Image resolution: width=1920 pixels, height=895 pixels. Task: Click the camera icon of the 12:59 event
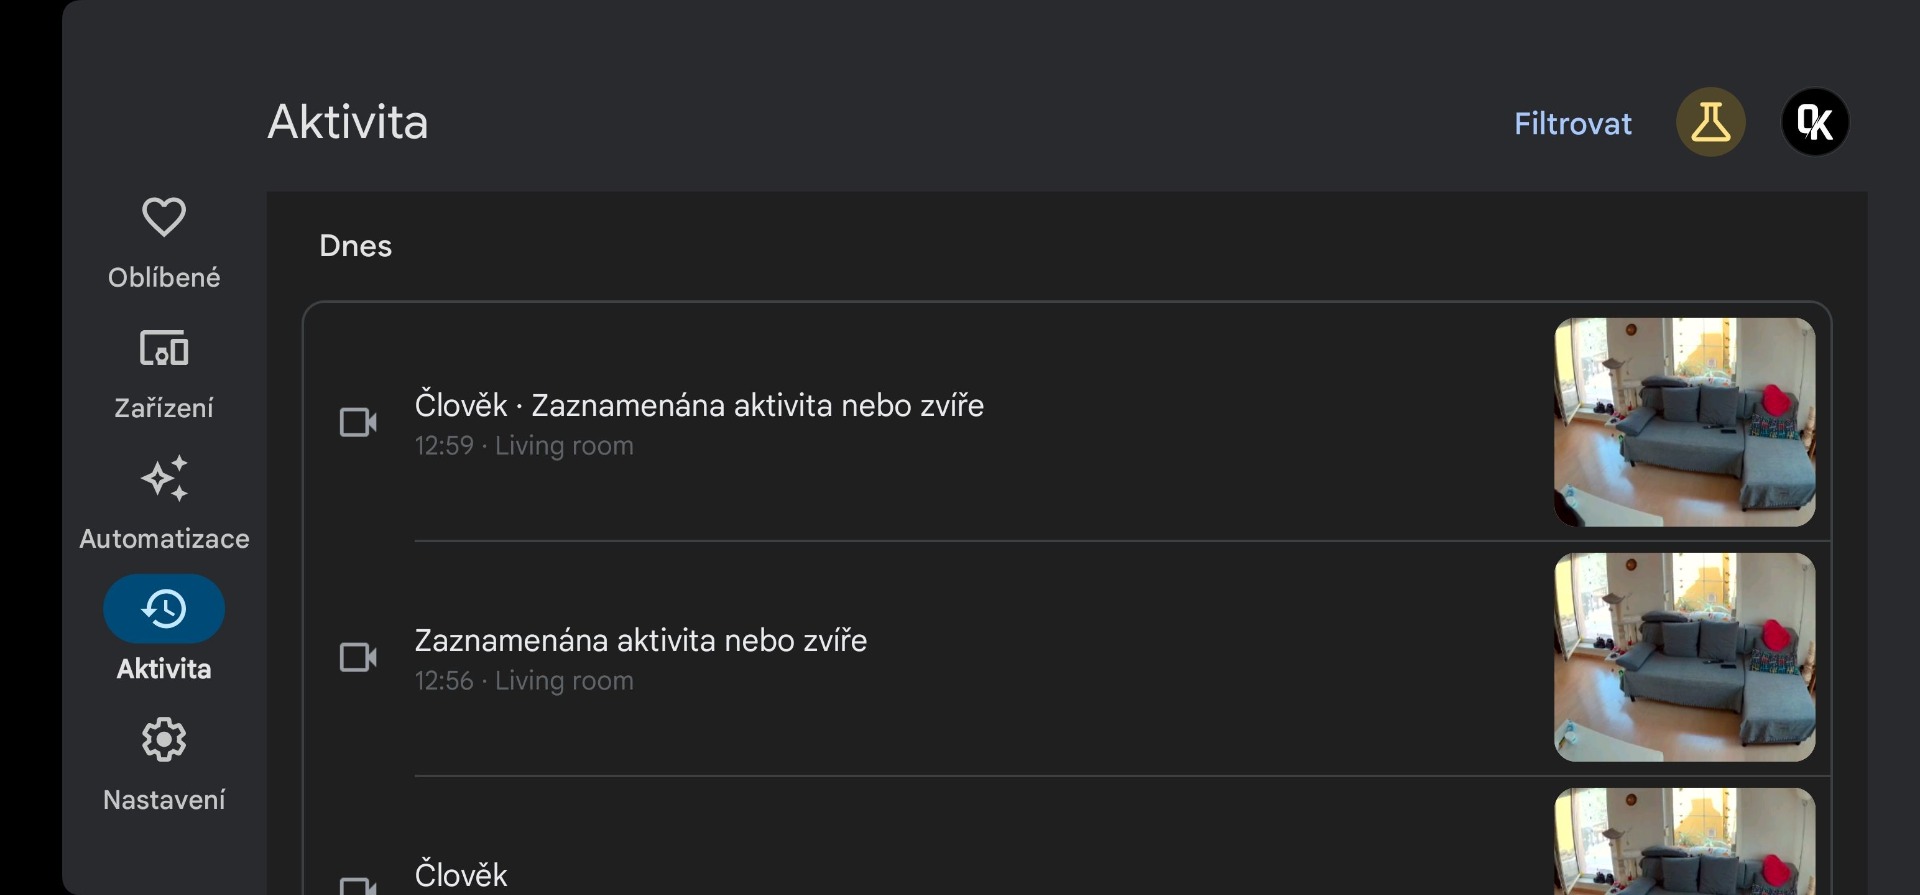358,422
